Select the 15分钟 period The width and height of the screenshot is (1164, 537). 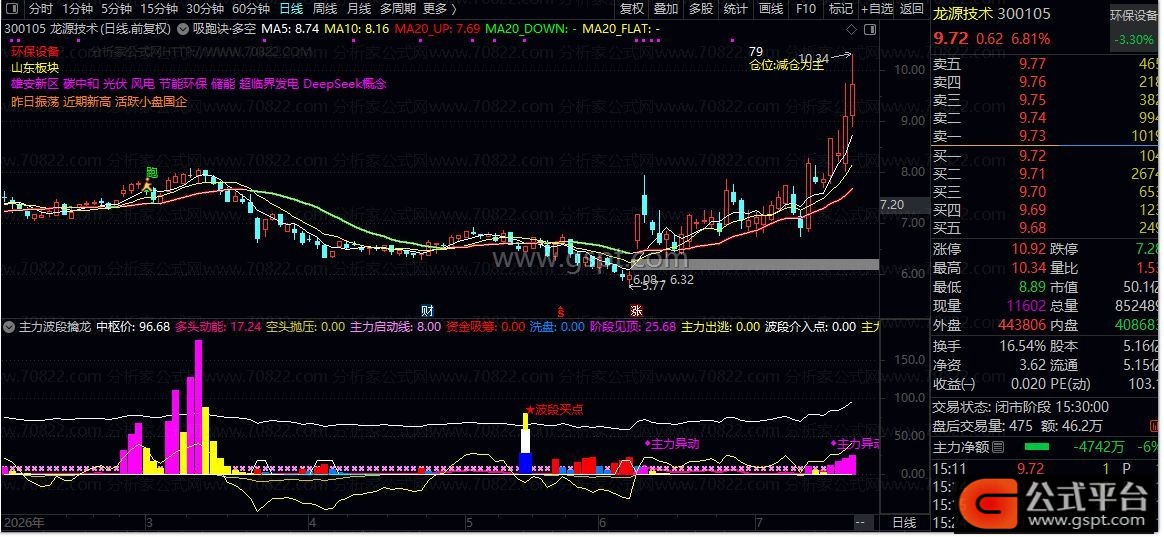coord(159,9)
